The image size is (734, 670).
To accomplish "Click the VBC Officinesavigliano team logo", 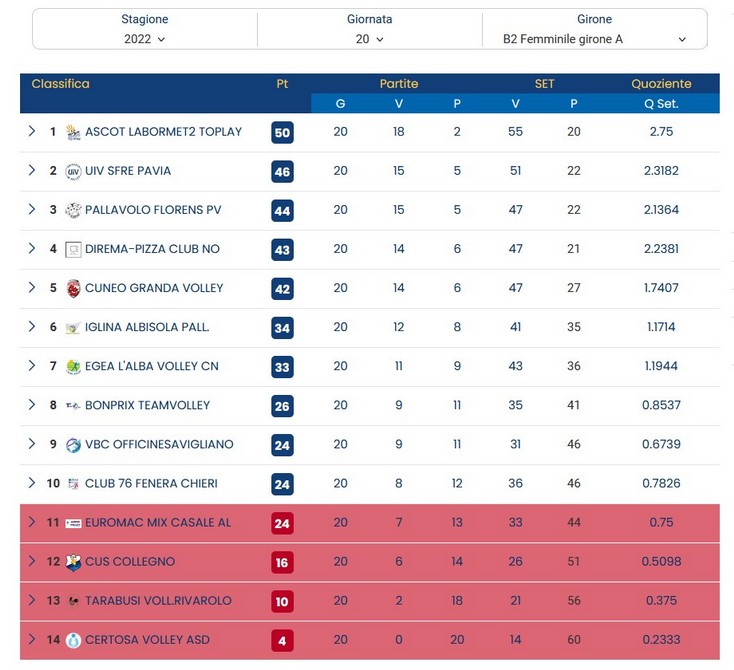I will 73,445.
